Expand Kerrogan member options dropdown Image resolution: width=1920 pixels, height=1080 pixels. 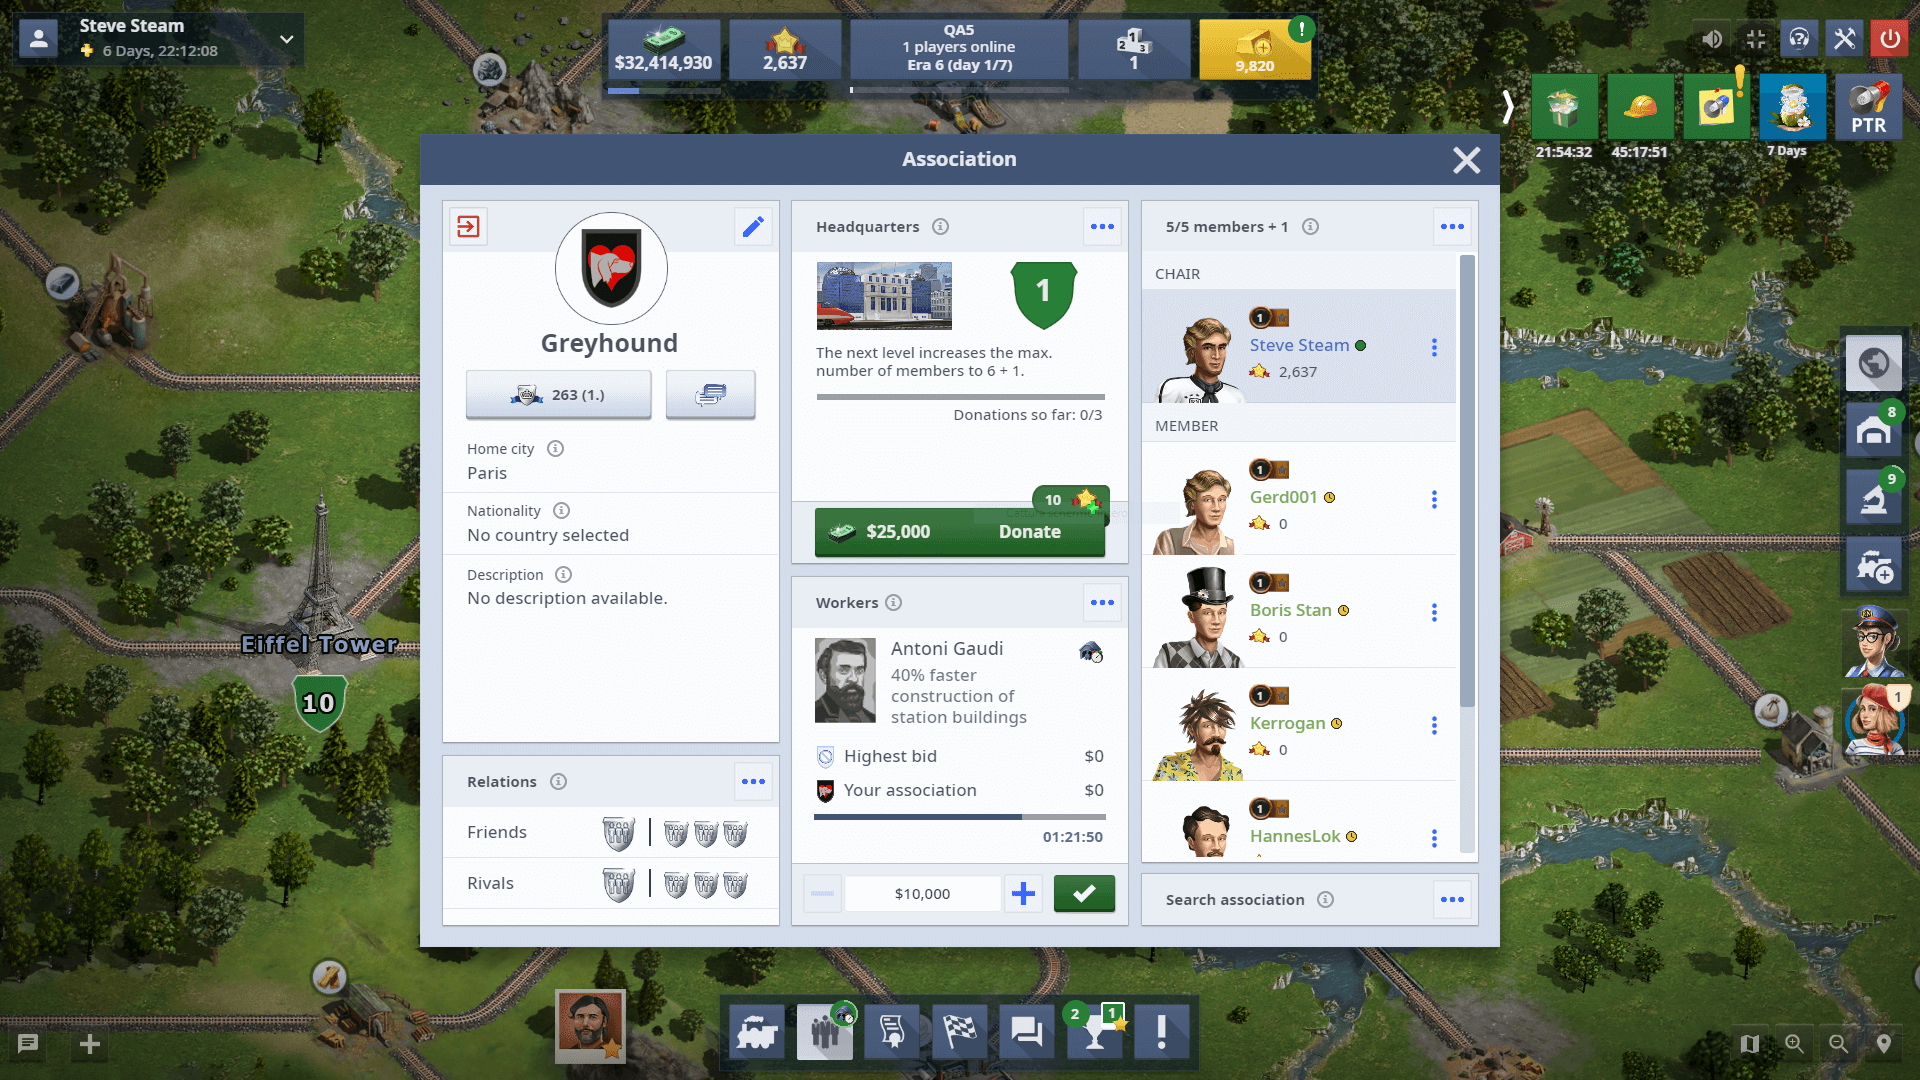pos(1435,725)
